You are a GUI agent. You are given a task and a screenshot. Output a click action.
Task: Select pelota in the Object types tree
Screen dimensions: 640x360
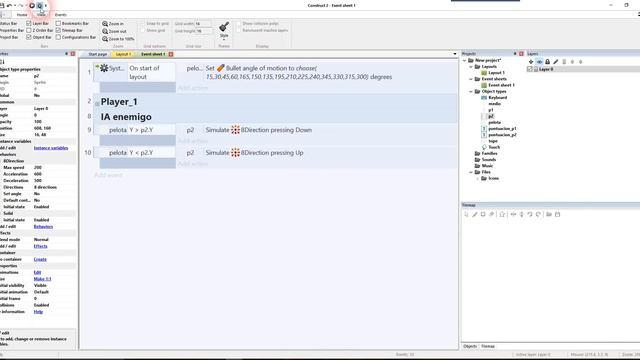pos(494,122)
